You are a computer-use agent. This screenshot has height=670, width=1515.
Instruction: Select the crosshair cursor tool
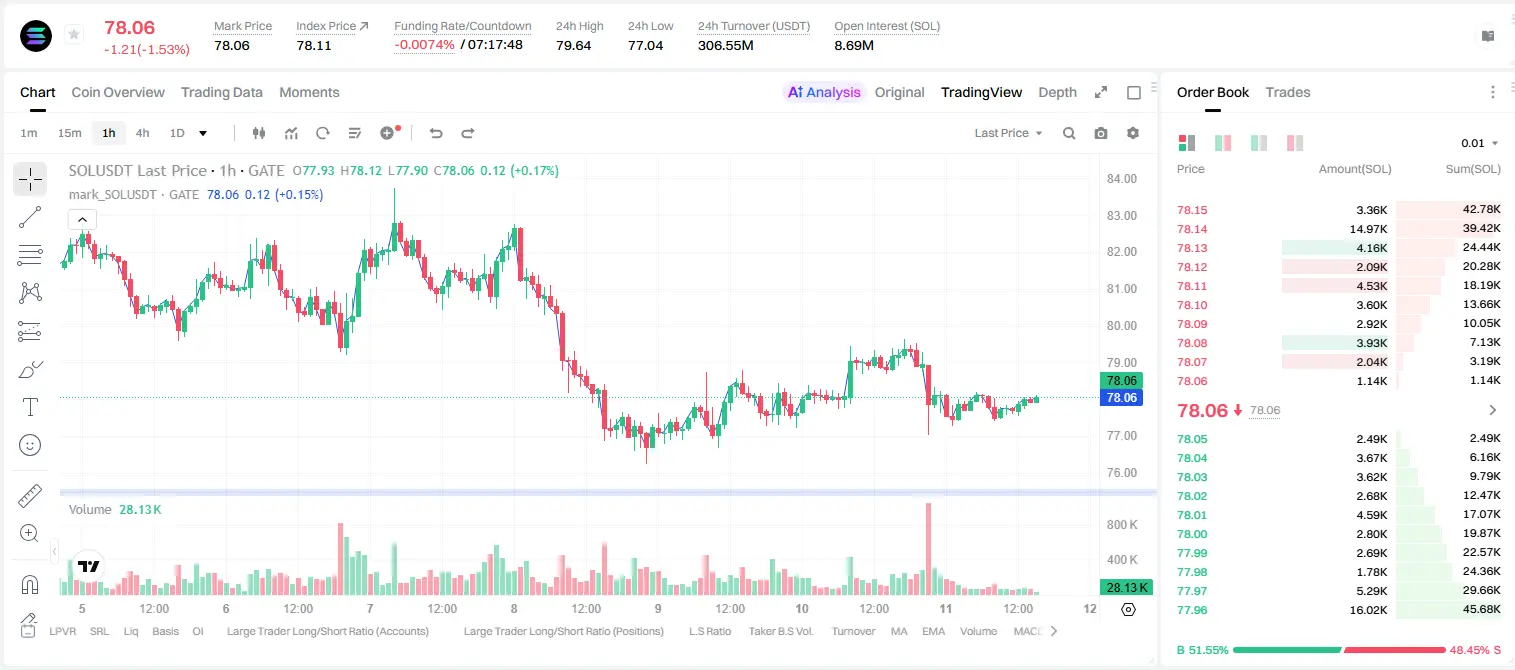click(30, 179)
